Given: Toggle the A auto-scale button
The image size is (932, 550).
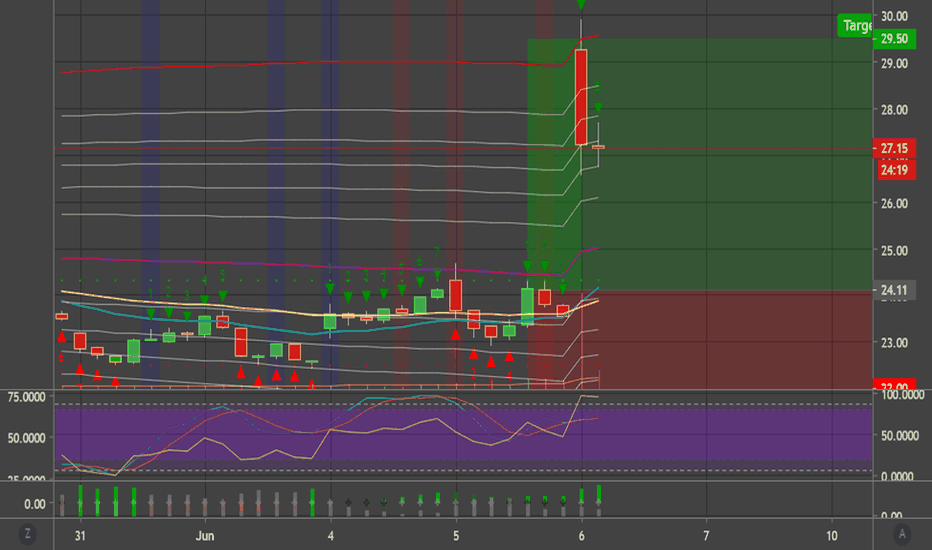Looking at the screenshot, I should tap(902, 534).
